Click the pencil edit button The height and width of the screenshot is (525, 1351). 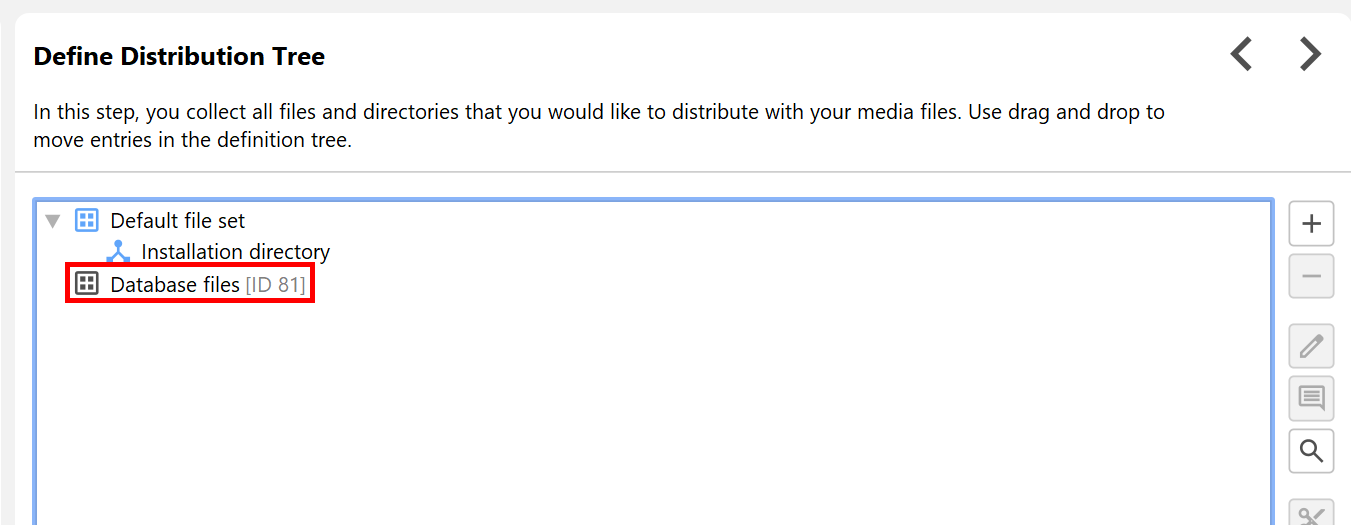[1311, 346]
